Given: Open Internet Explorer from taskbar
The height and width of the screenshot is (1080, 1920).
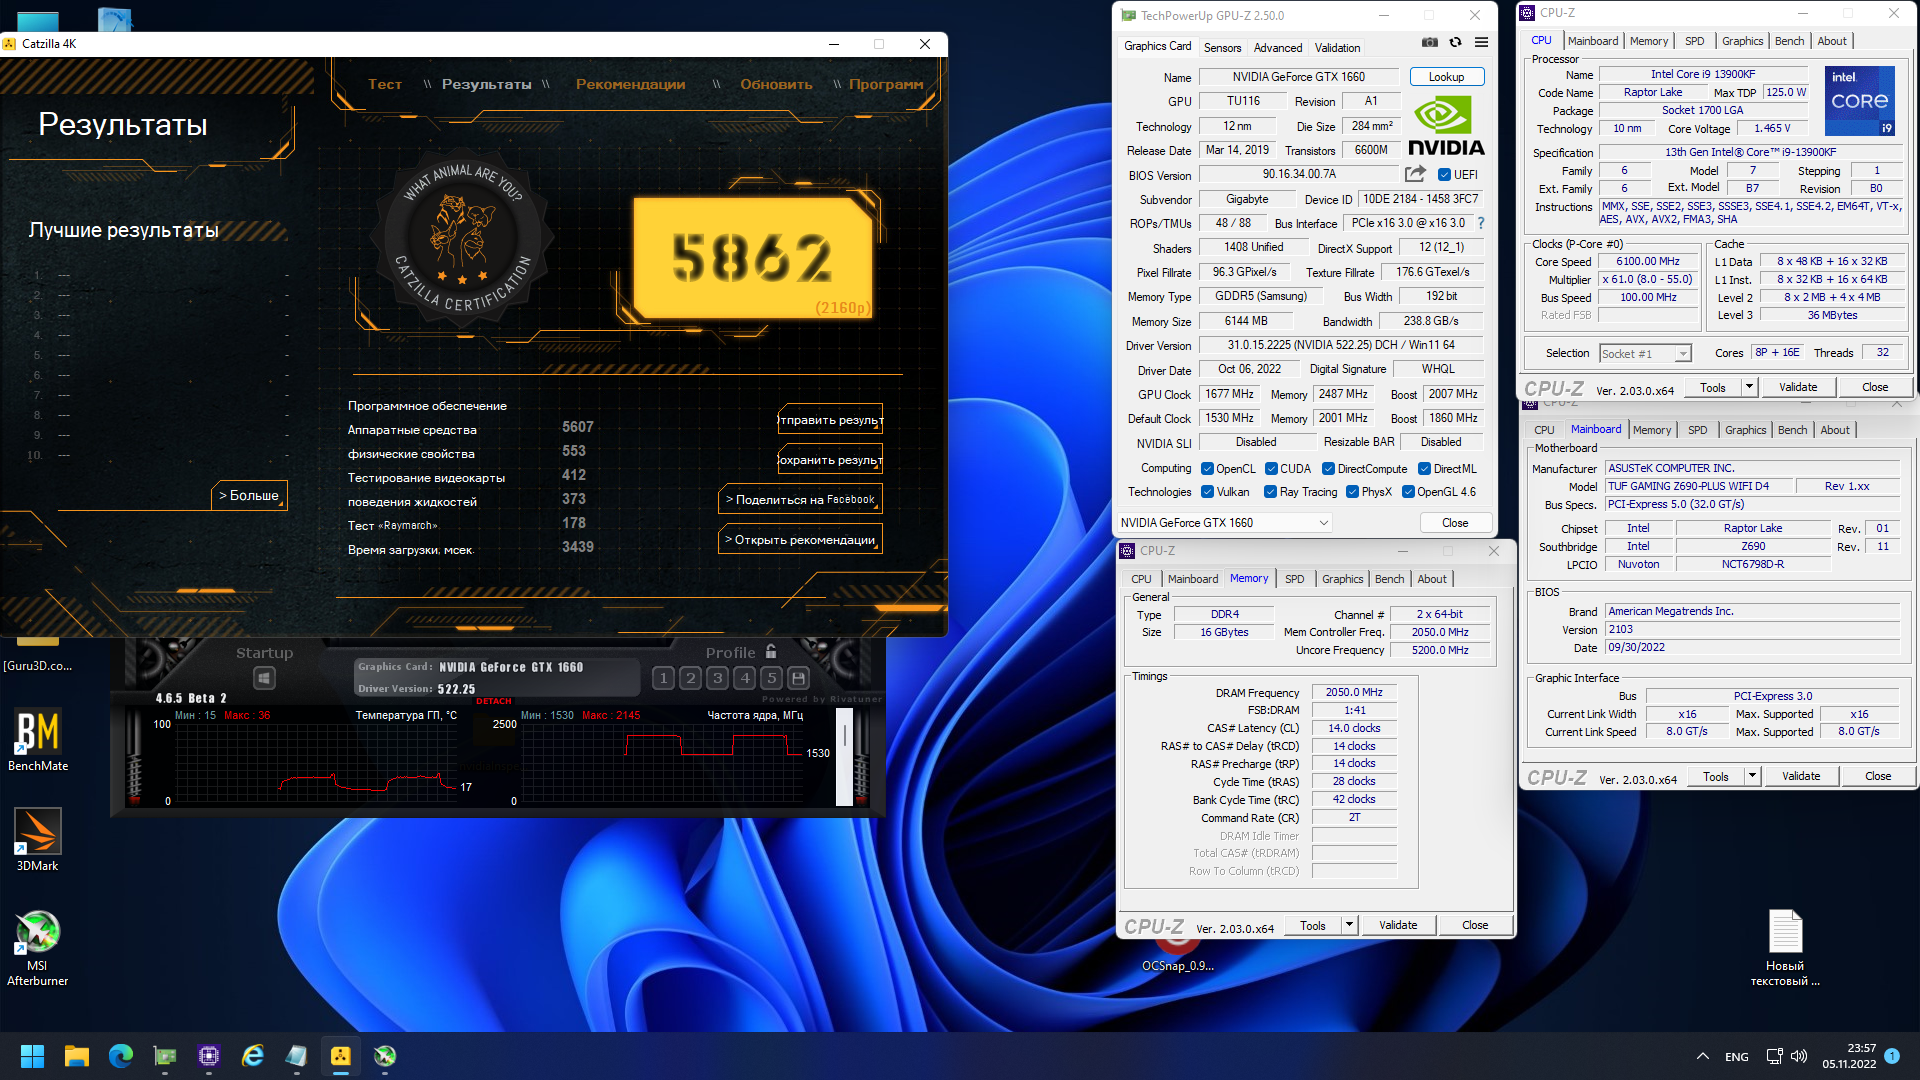Looking at the screenshot, I should (253, 1056).
